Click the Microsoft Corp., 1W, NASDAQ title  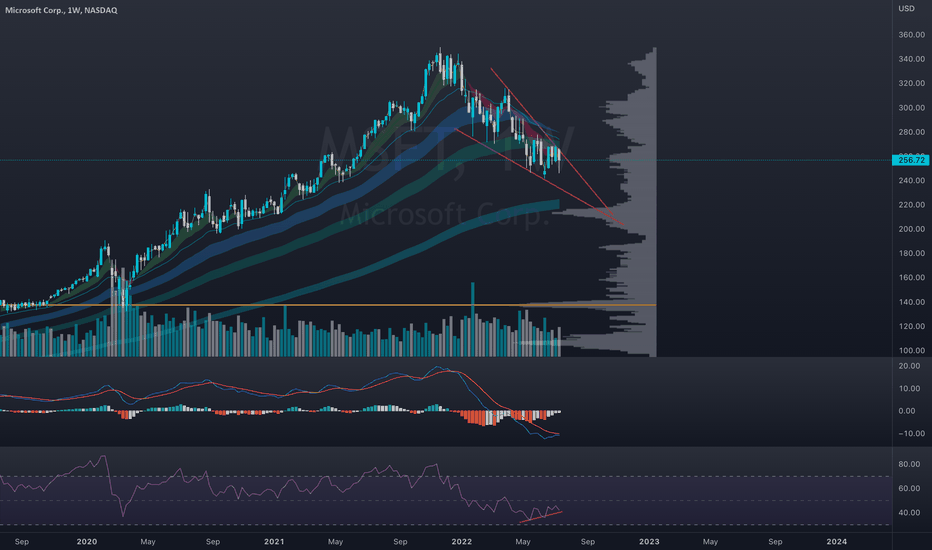point(61,10)
